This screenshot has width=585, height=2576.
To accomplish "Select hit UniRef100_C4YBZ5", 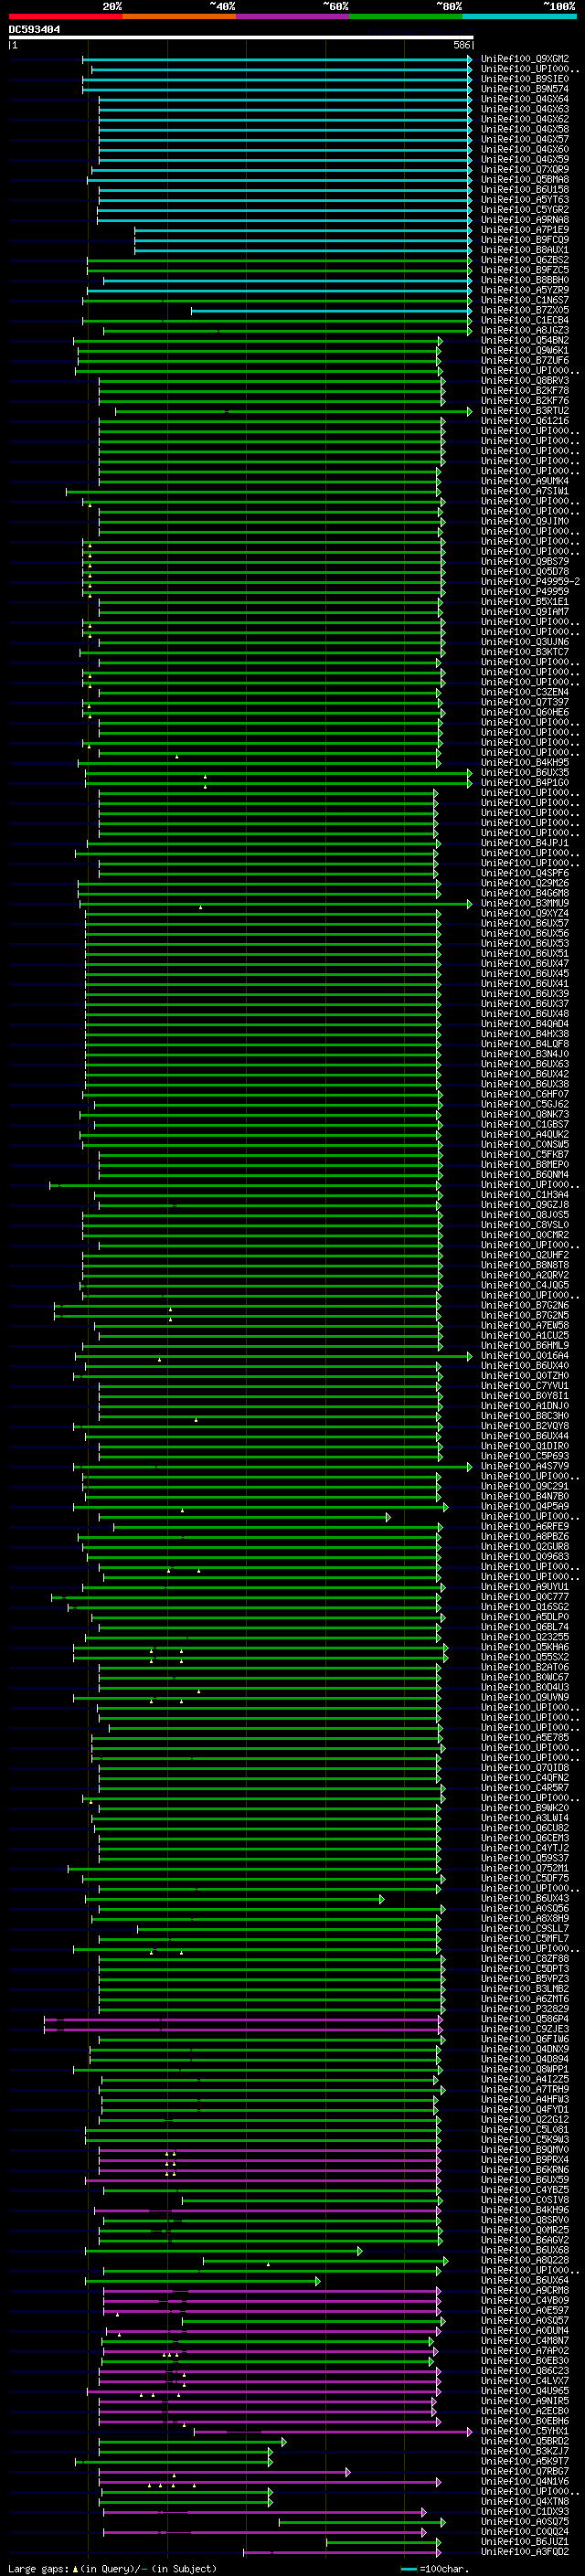I will click(525, 2189).
